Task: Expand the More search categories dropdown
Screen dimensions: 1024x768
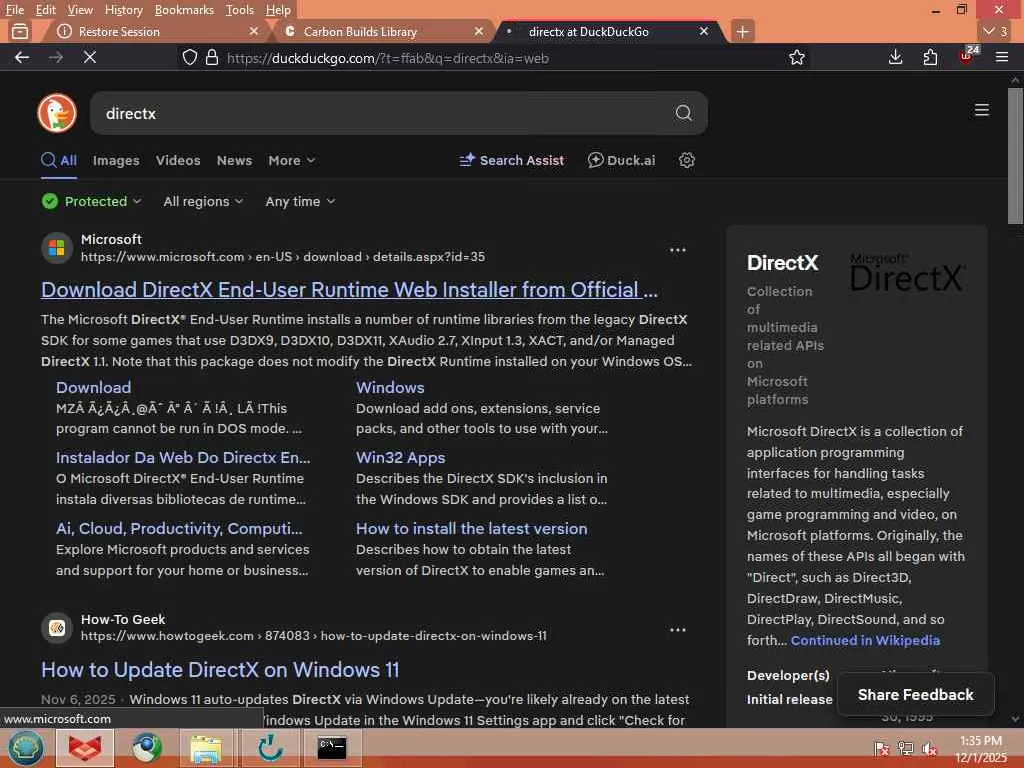Action: click(291, 160)
